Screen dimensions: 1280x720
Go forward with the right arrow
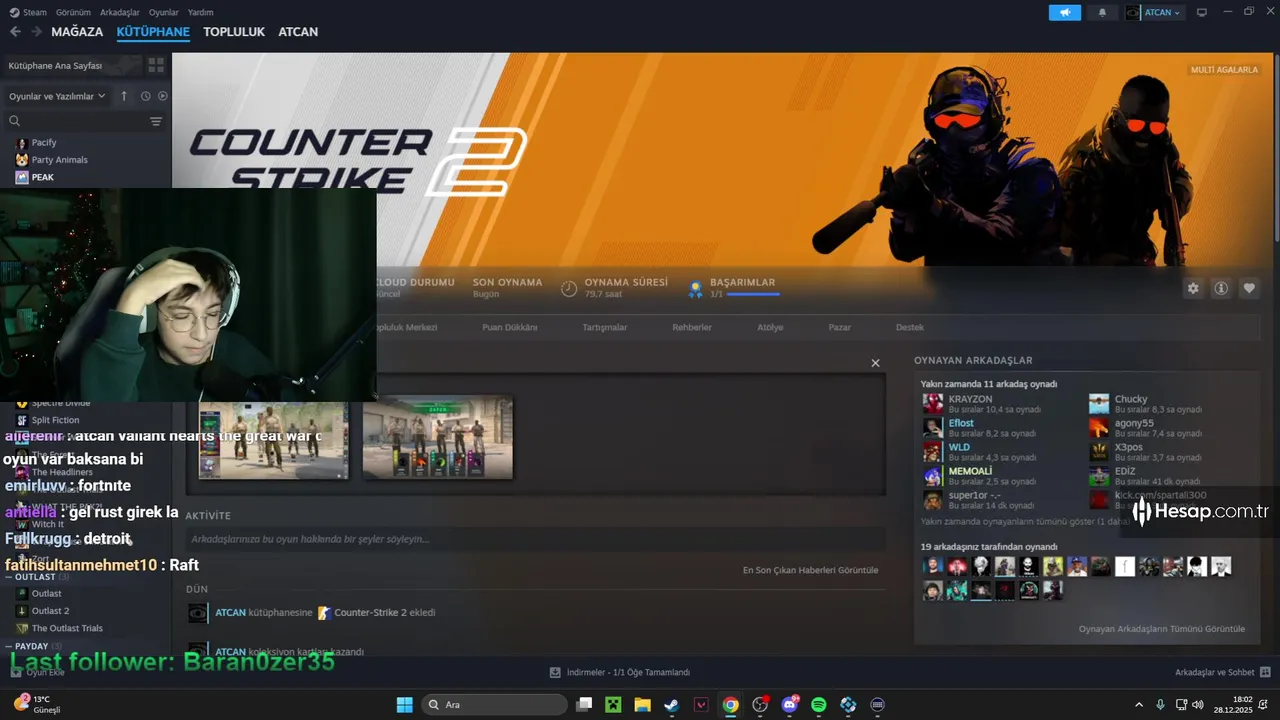click(x=36, y=32)
